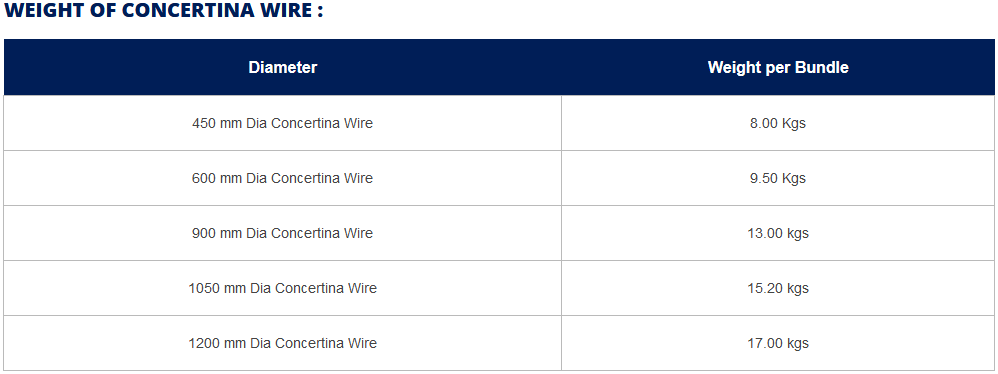This screenshot has width=998, height=374.
Task: Click the 9.50 Kgs weight value
Action: click(x=778, y=178)
